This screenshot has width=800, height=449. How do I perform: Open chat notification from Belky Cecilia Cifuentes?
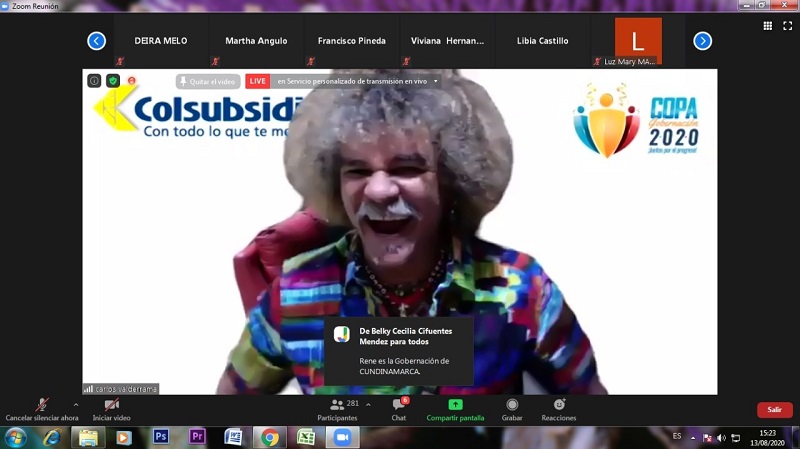pos(399,351)
